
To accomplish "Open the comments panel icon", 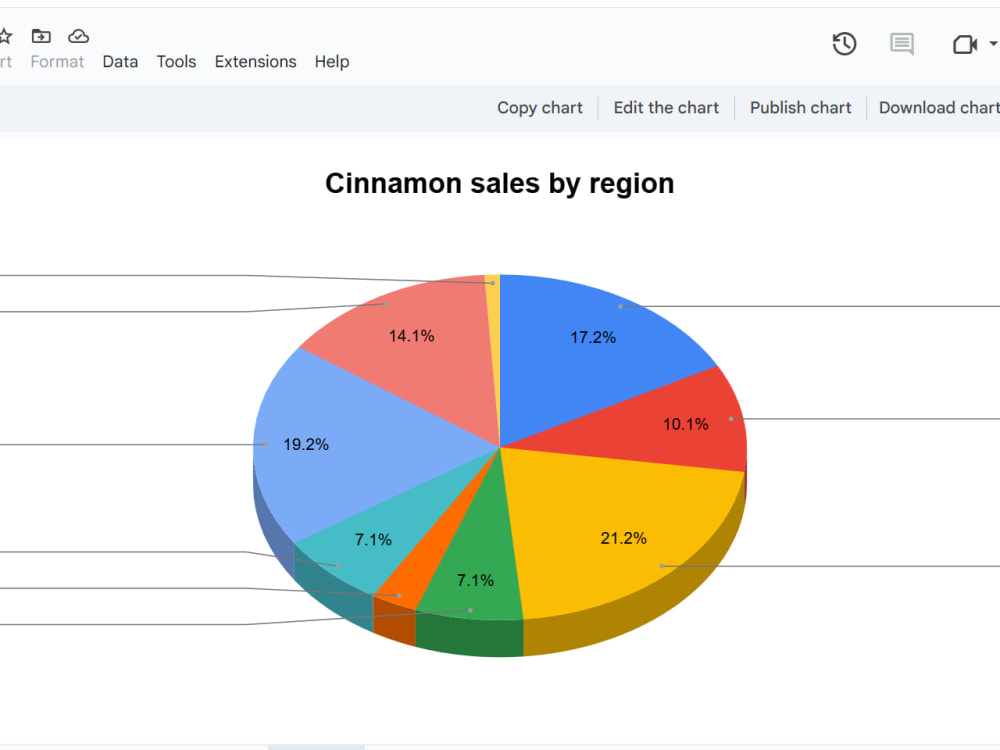I will click(902, 44).
